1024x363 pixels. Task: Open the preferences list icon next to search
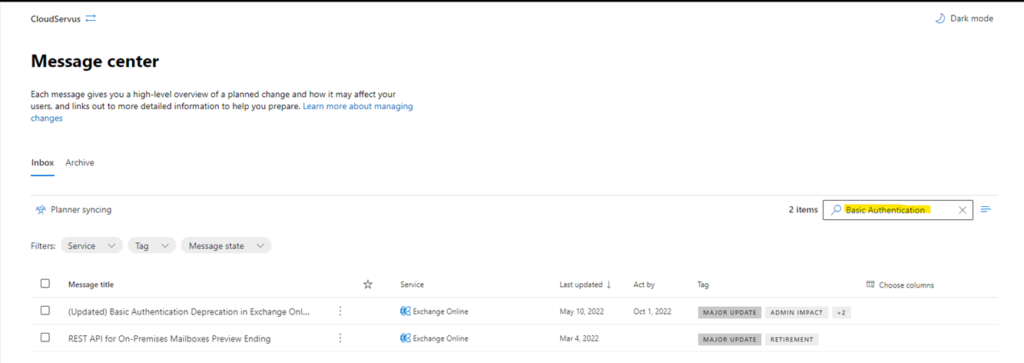click(986, 210)
